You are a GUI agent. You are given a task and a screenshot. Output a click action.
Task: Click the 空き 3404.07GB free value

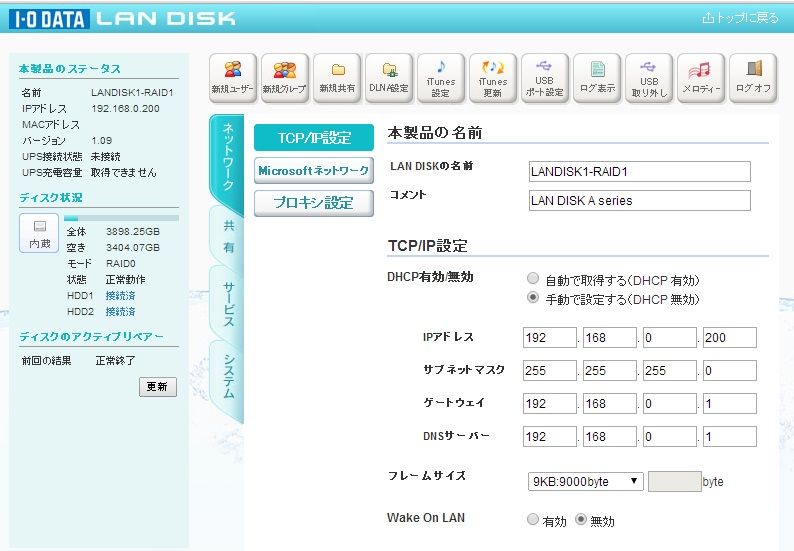tap(133, 248)
